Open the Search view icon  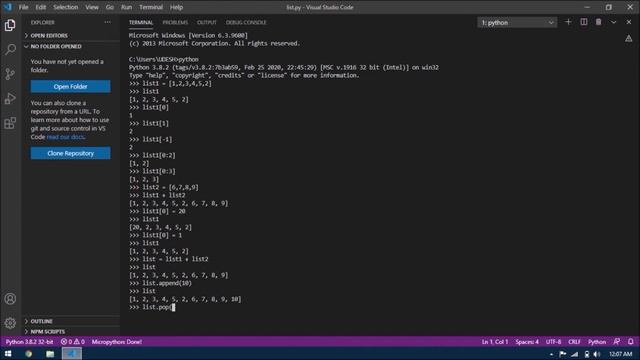10,50
